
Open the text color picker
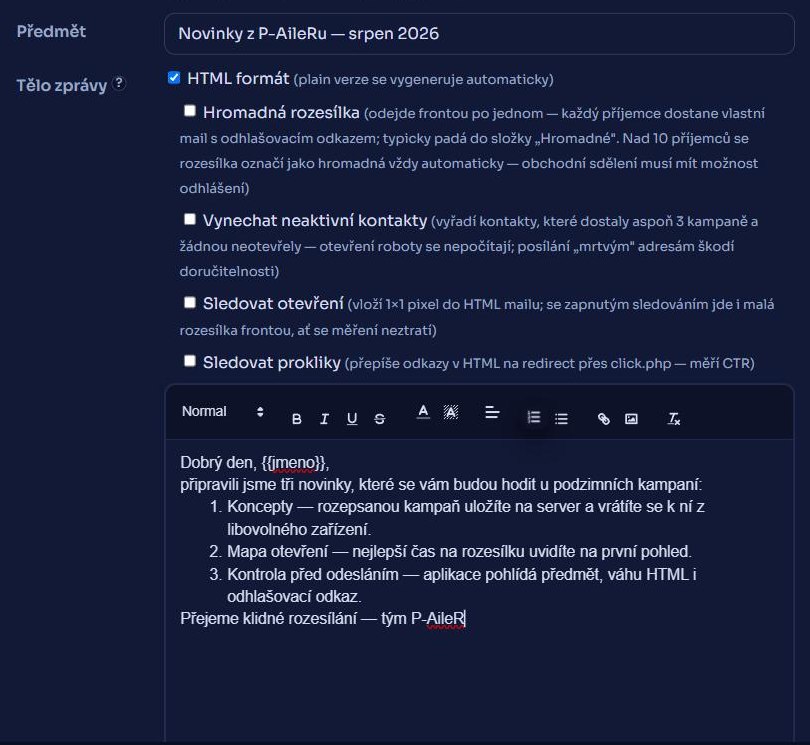coord(423,412)
